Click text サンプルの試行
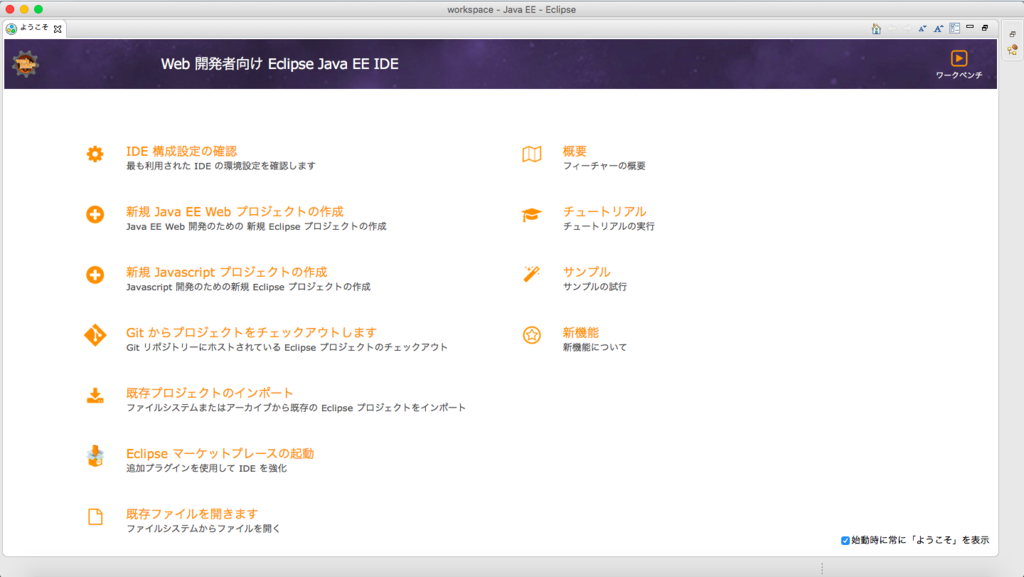Viewport: 1024px width, 577px height. (595, 287)
